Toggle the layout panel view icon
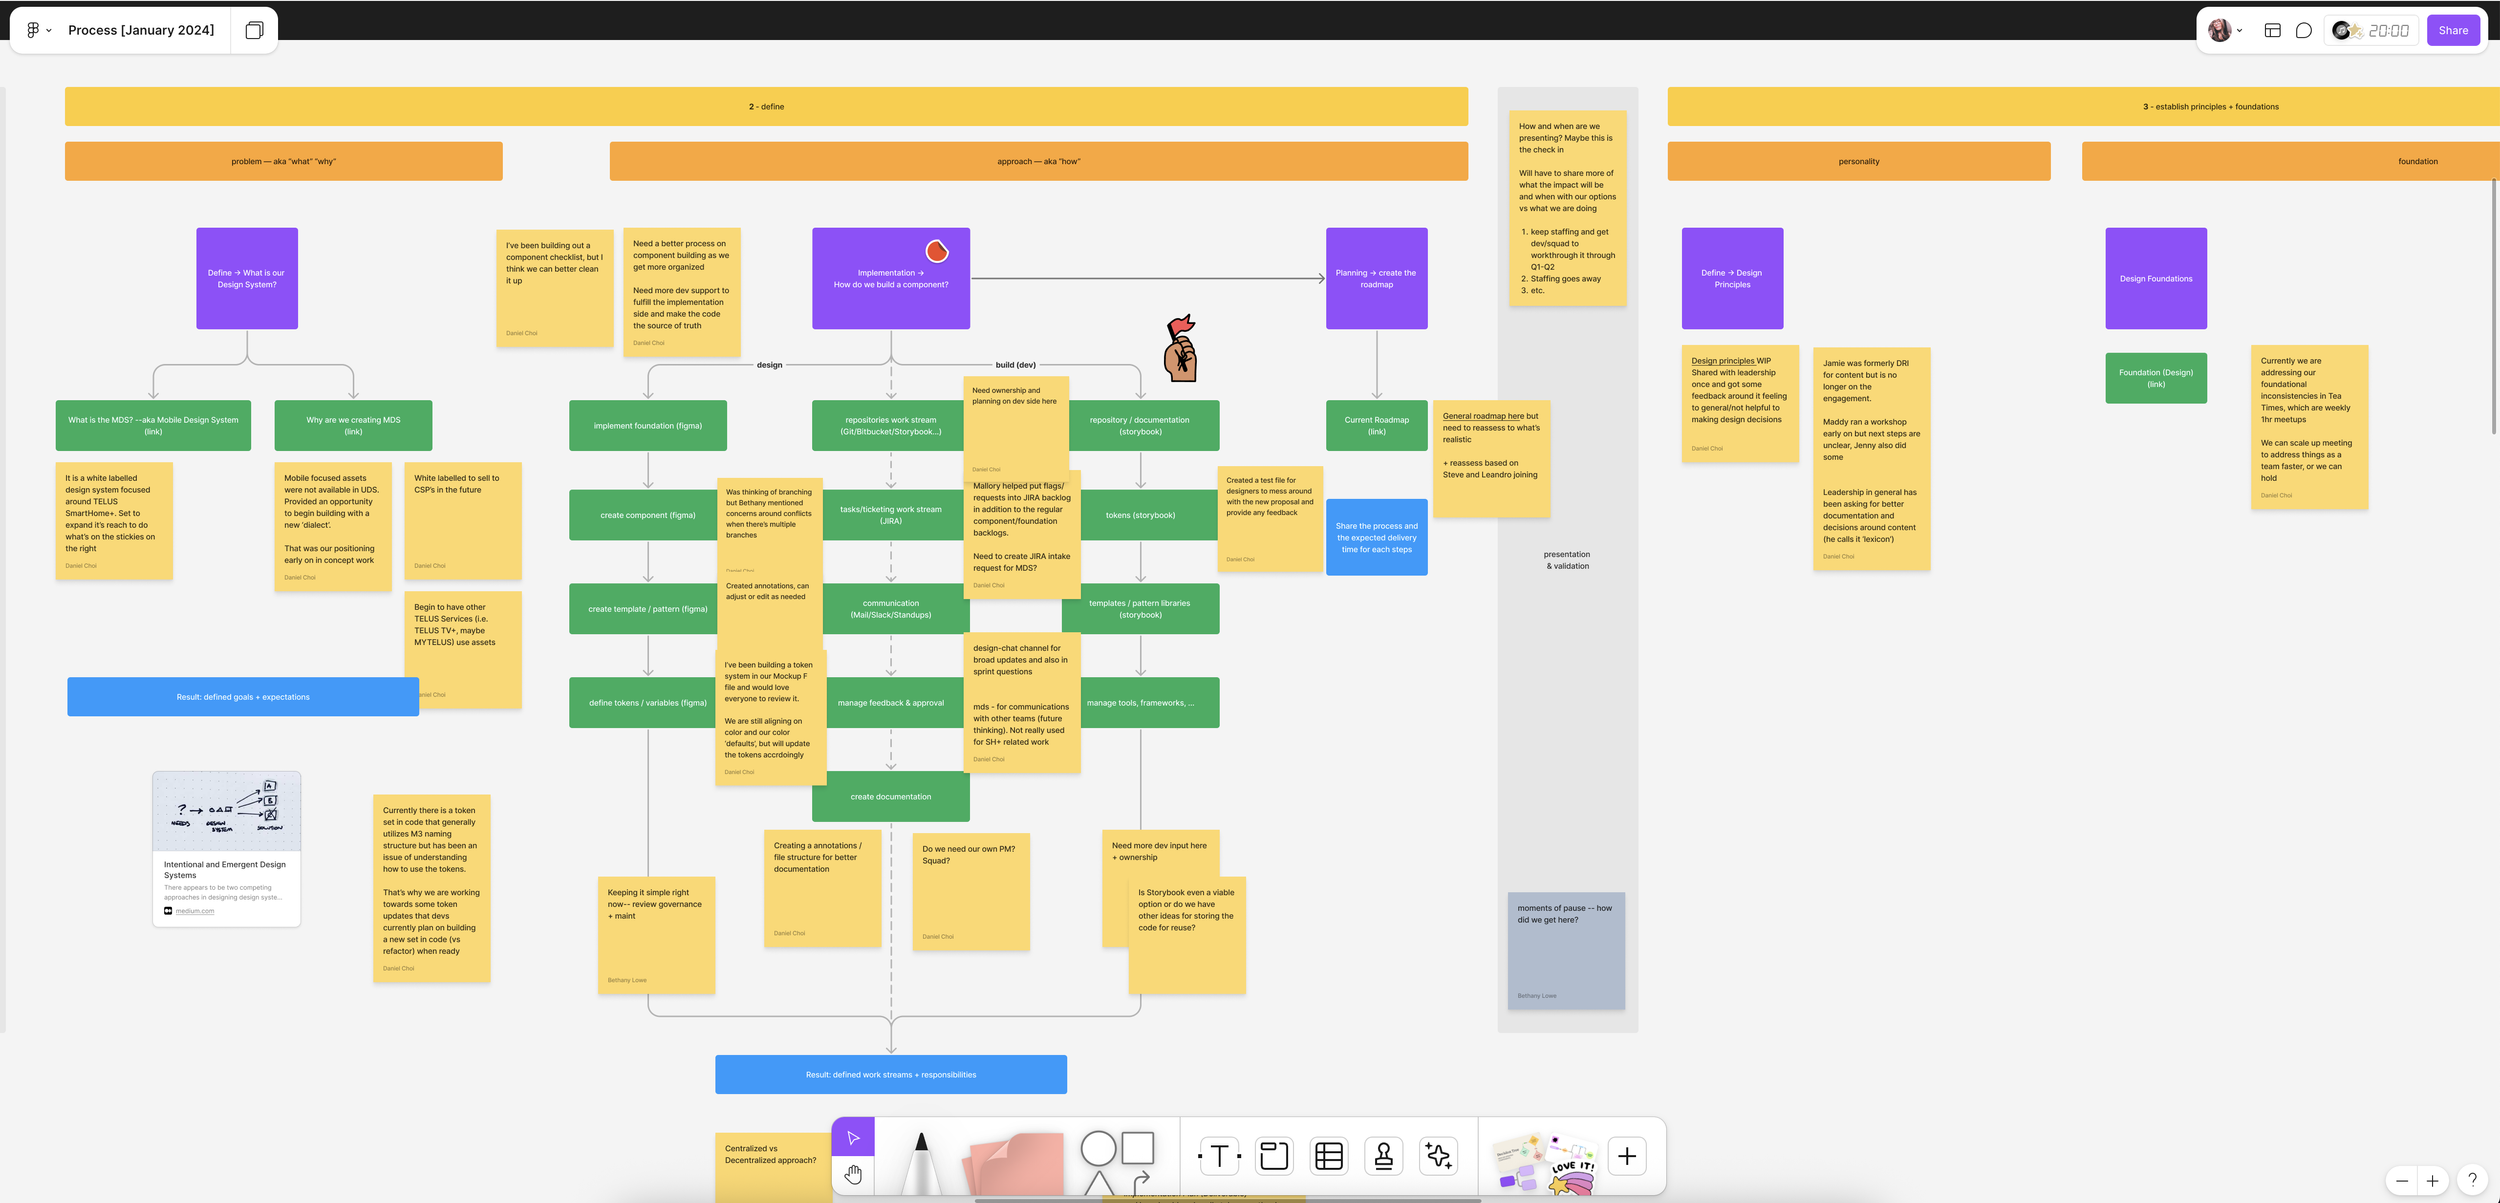The height and width of the screenshot is (1203, 2500). [2272, 30]
